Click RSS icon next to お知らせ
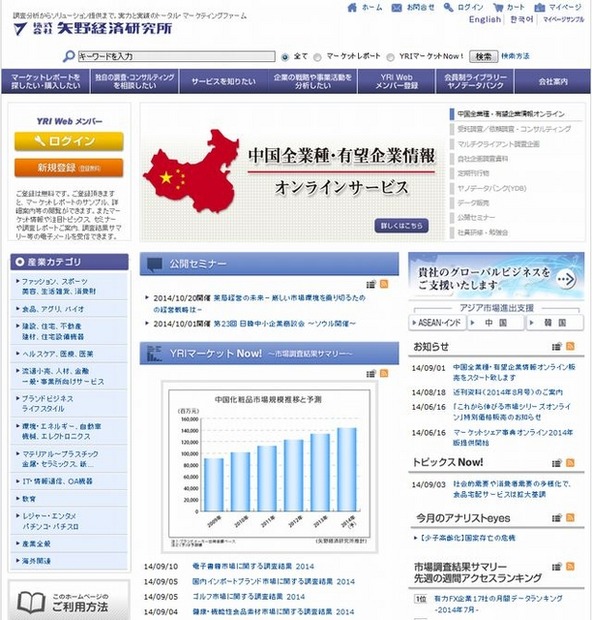This screenshot has width=592, height=620. tap(570, 346)
